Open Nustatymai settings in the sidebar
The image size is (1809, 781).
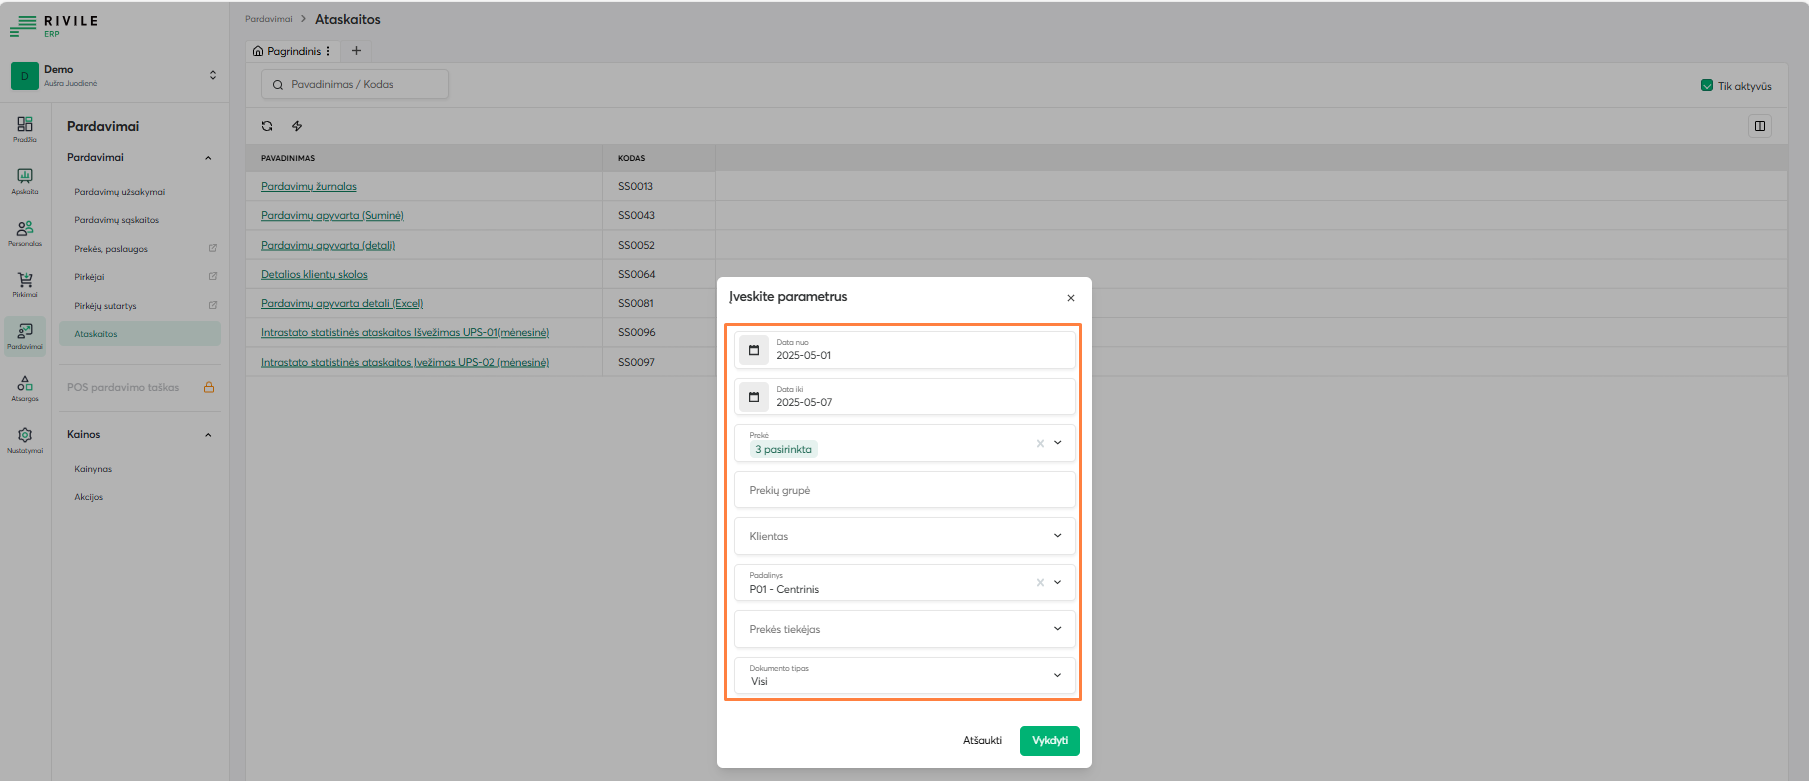pyautogui.click(x=25, y=439)
